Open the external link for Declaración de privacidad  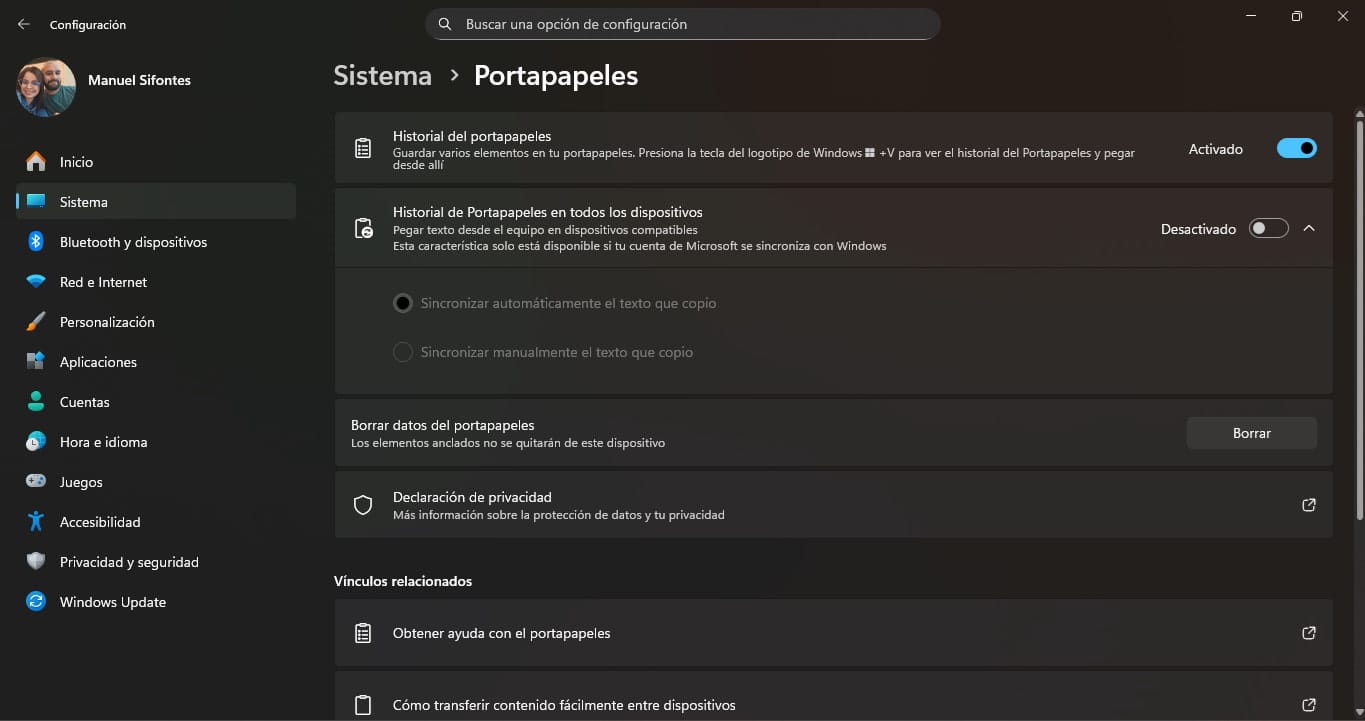1308,505
